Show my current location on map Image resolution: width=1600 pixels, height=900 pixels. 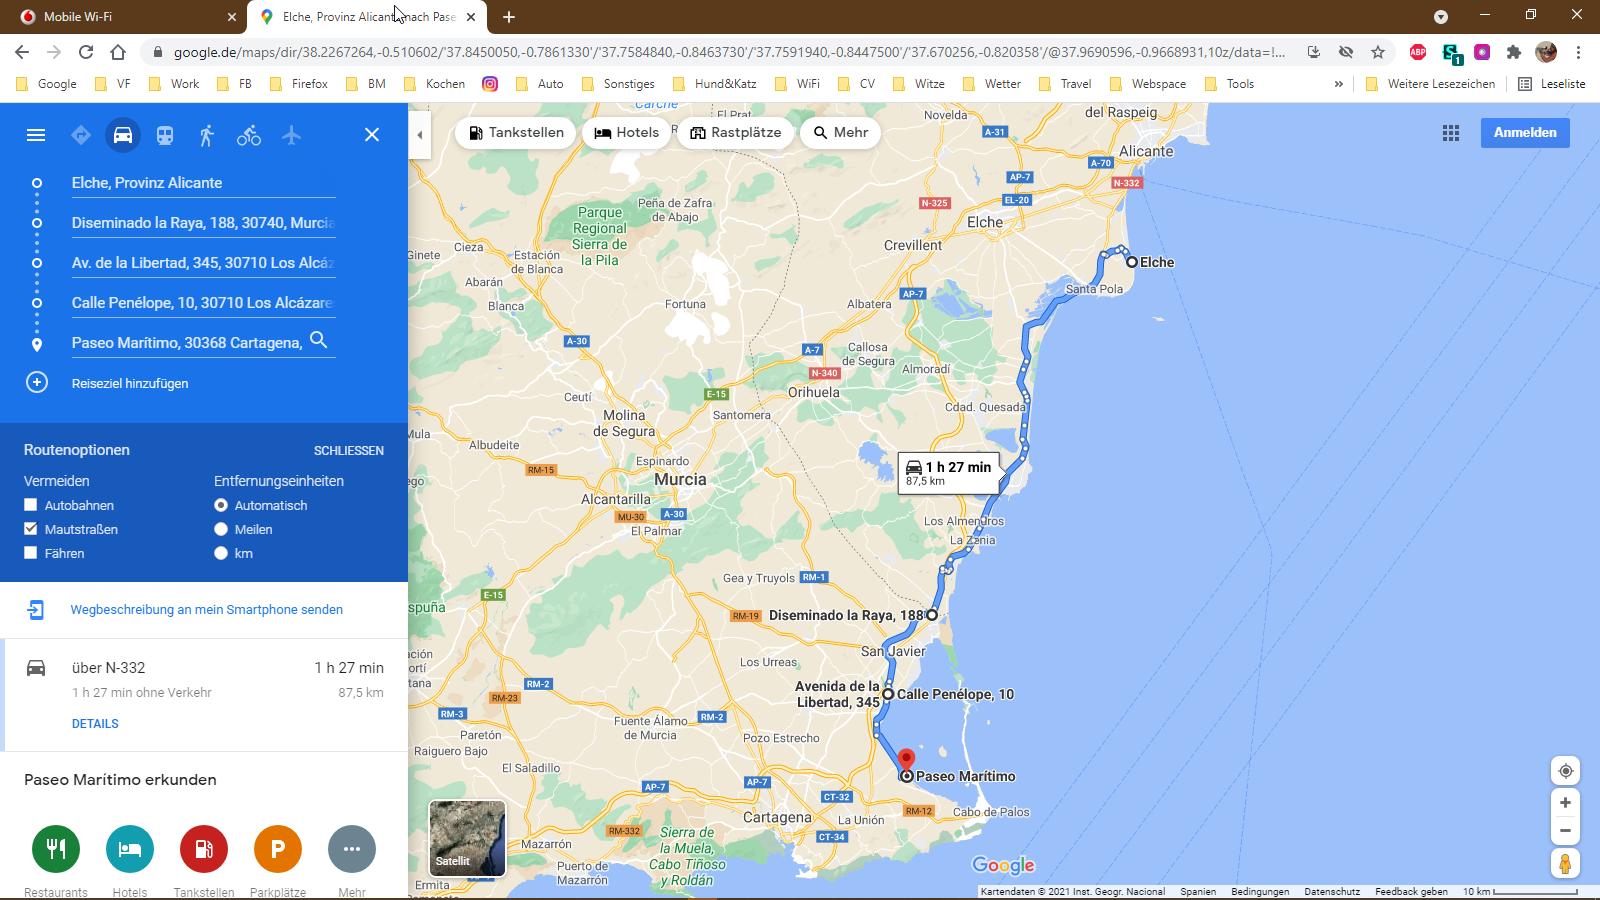coord(1566,771)
